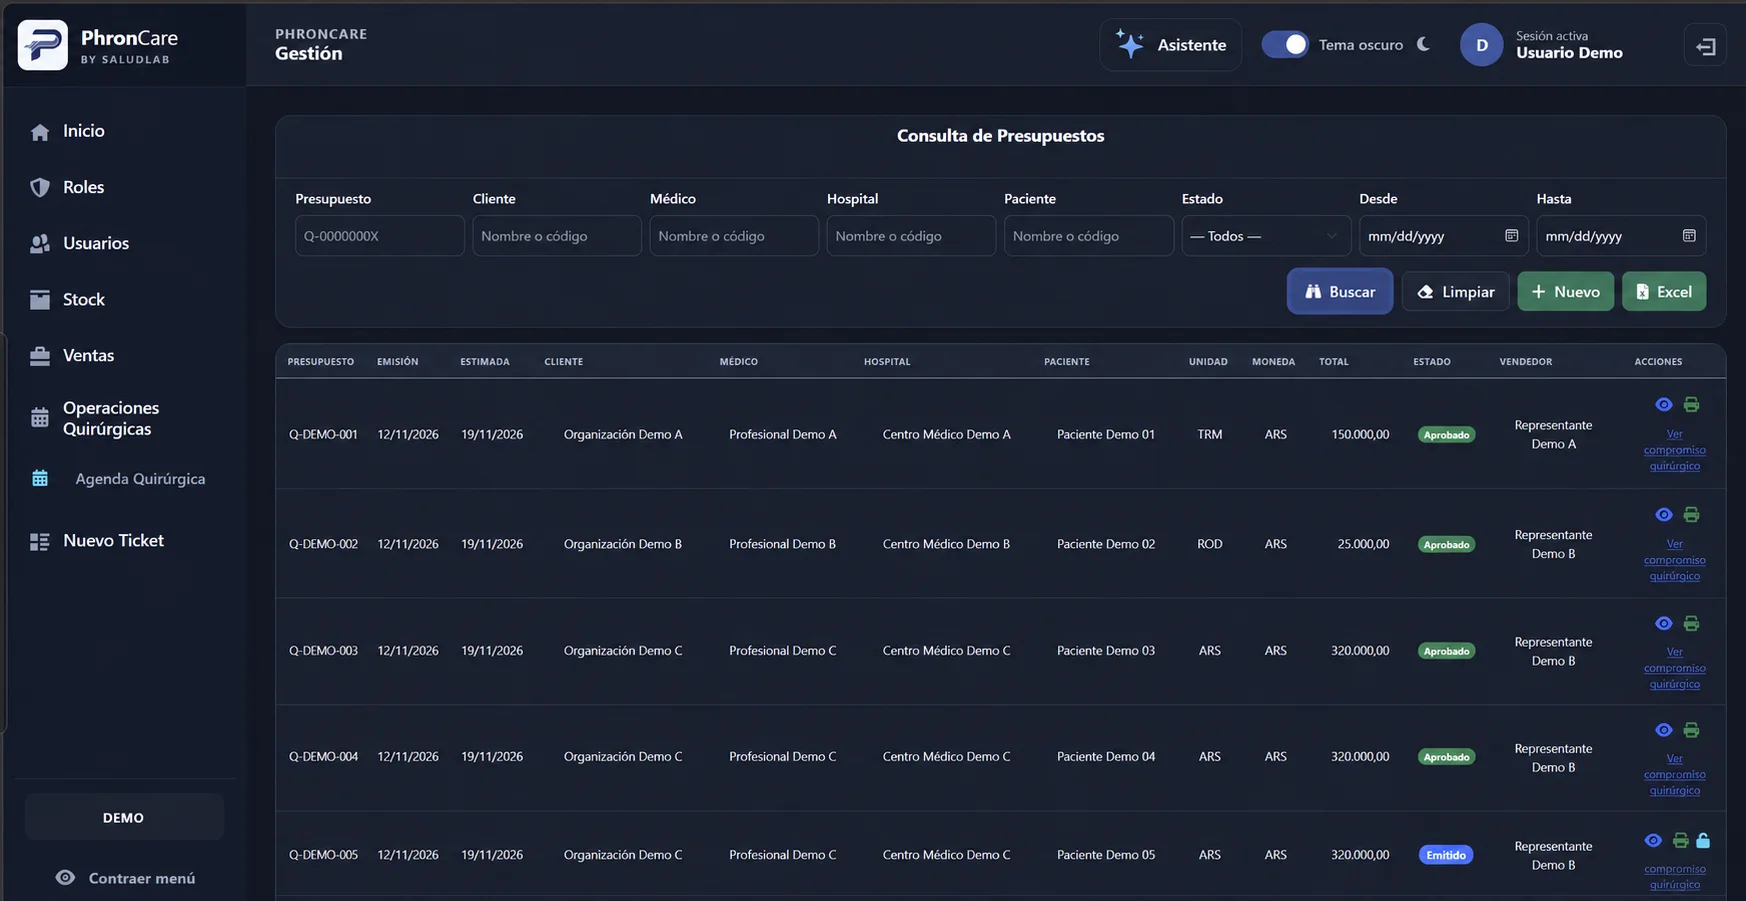
Task: Create a budget with Nuevo button
Action: tap(1566, 292)
